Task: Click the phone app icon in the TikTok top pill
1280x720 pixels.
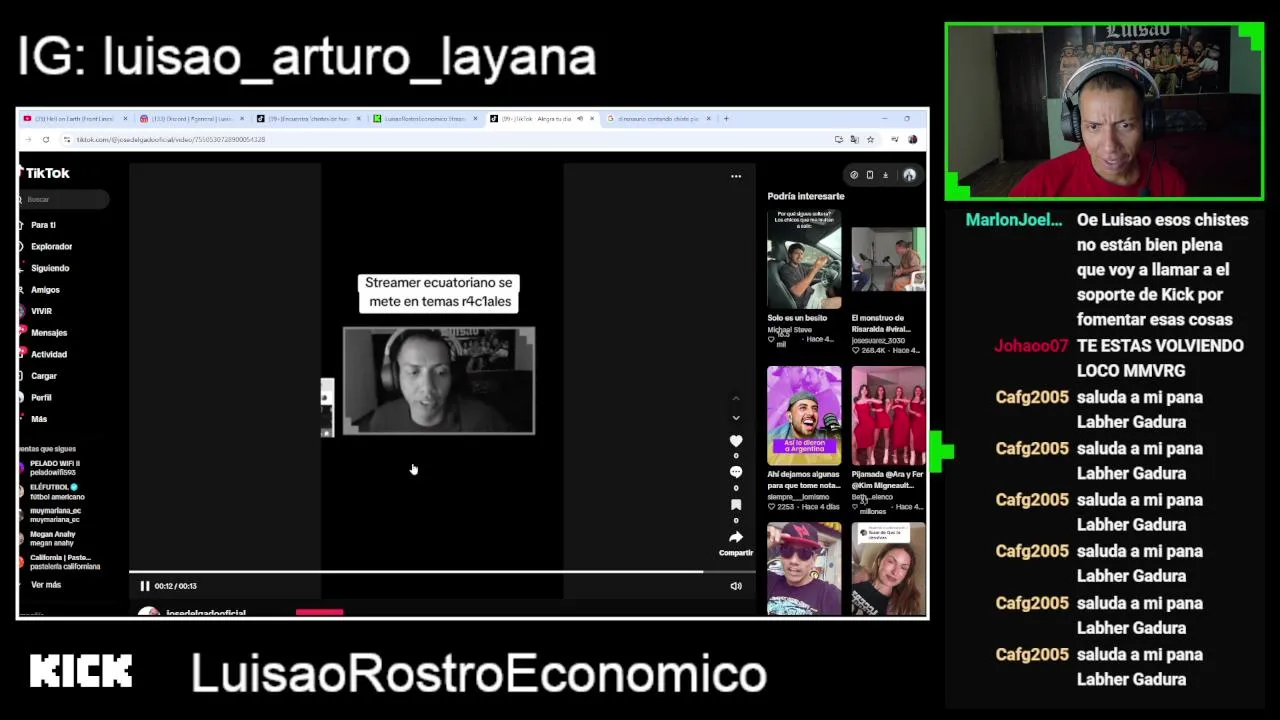Action: point(869,175)
